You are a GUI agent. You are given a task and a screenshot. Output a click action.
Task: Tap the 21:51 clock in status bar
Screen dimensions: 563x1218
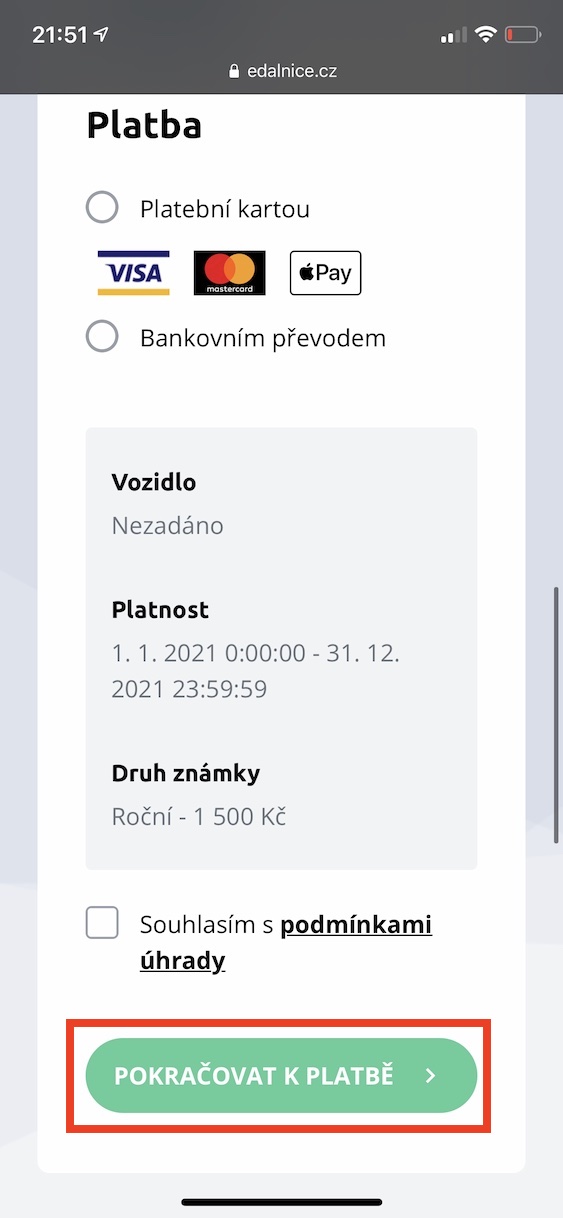[59, 35]
